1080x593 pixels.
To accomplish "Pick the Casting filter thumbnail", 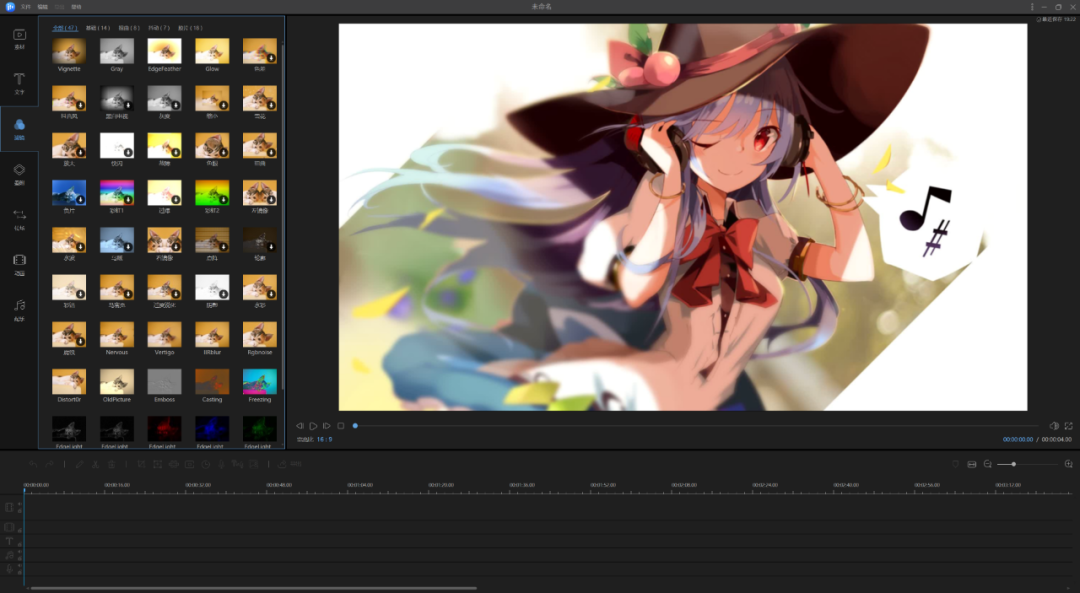I will coord(212,382).
